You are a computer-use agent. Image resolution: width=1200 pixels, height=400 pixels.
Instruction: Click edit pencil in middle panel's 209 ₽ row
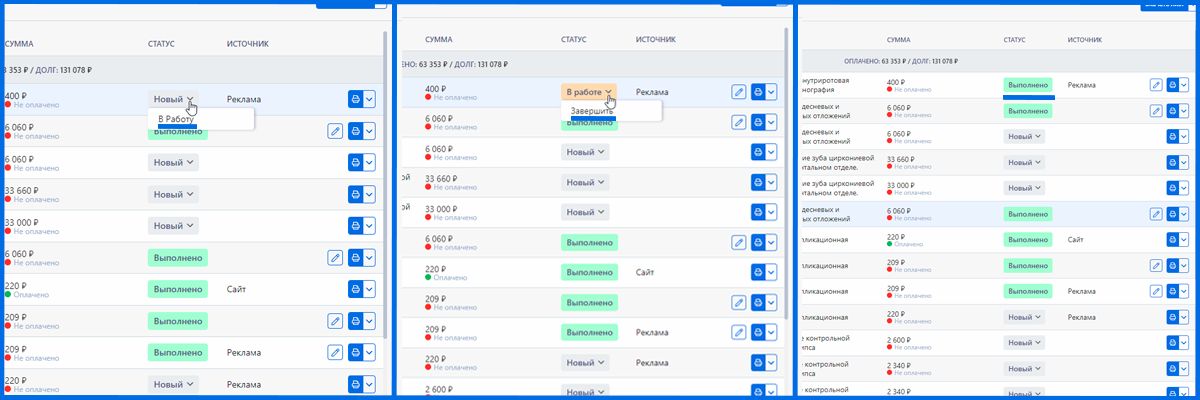(739, 302)
